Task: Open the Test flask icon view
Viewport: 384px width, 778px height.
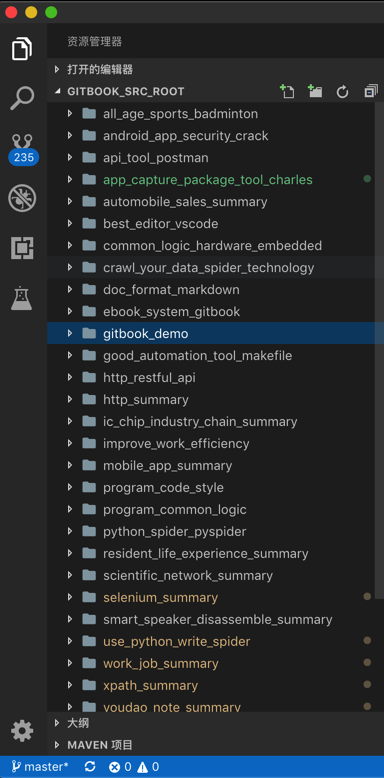Action: tap(22, 298)
